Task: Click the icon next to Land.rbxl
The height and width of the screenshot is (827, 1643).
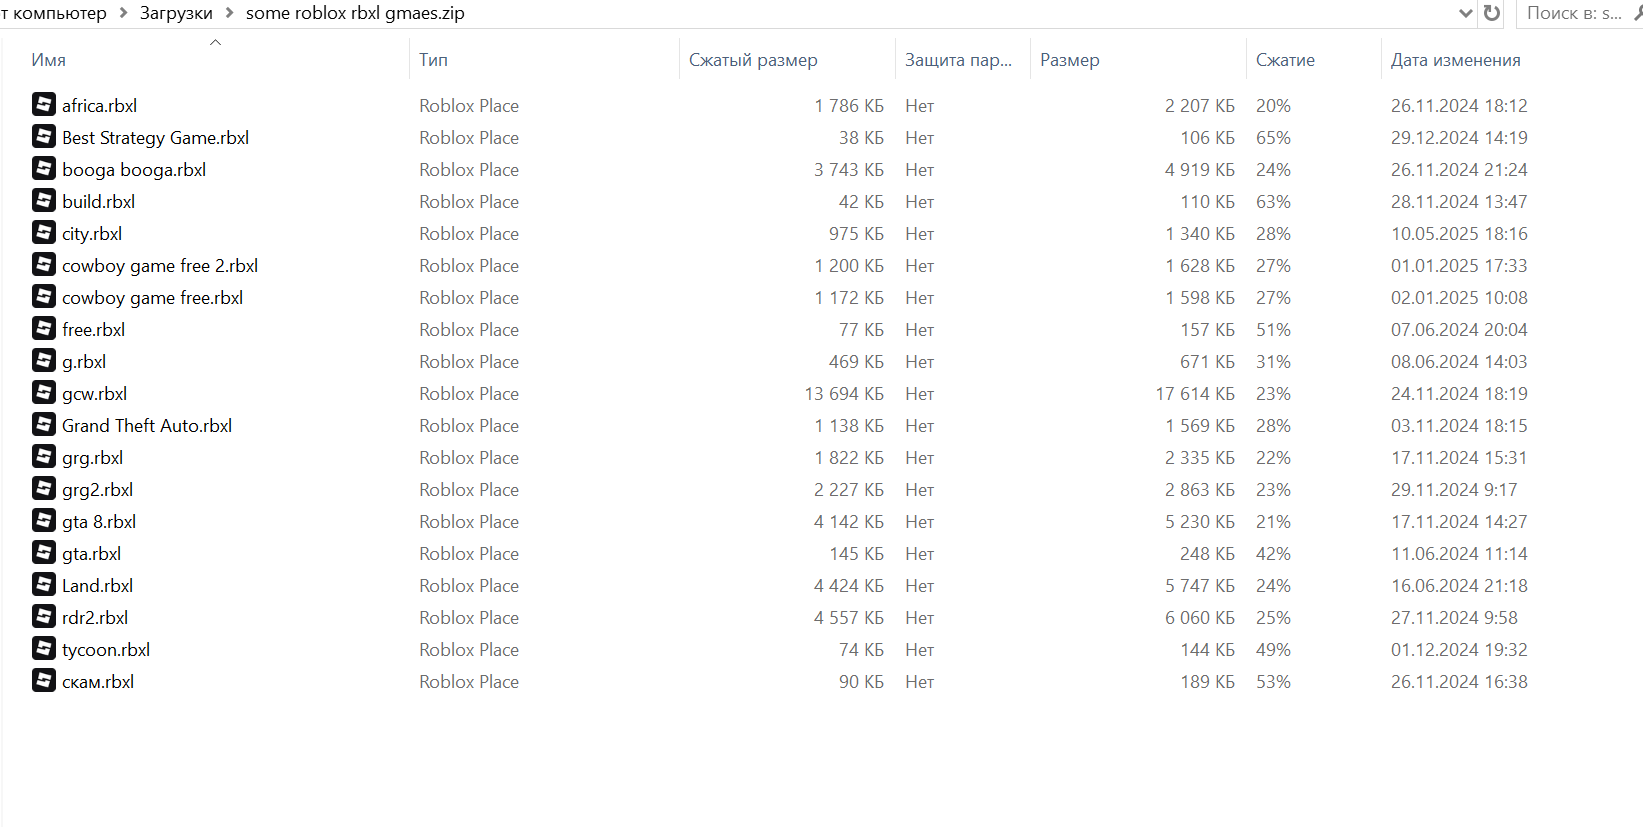Action: (x=44, y=584)
